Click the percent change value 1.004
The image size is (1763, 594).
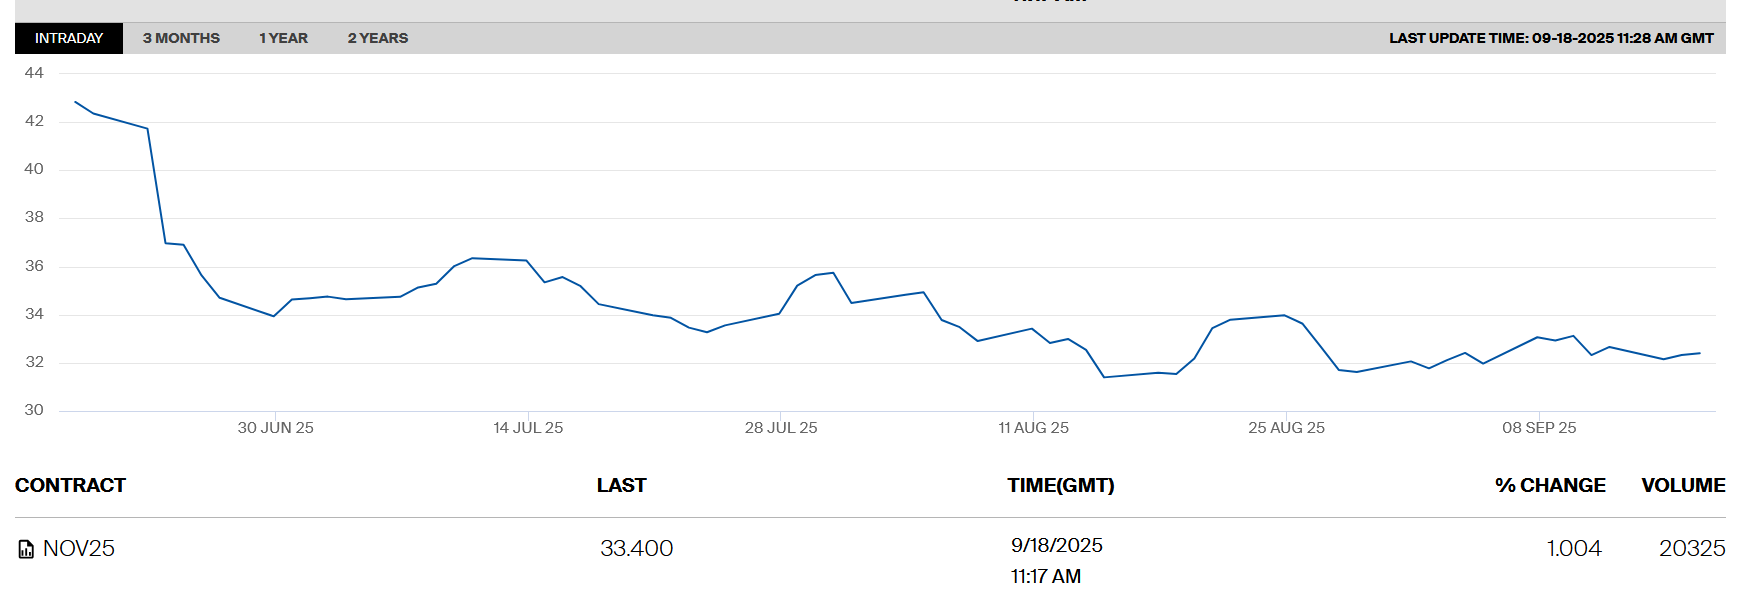tap(1573, 548)
